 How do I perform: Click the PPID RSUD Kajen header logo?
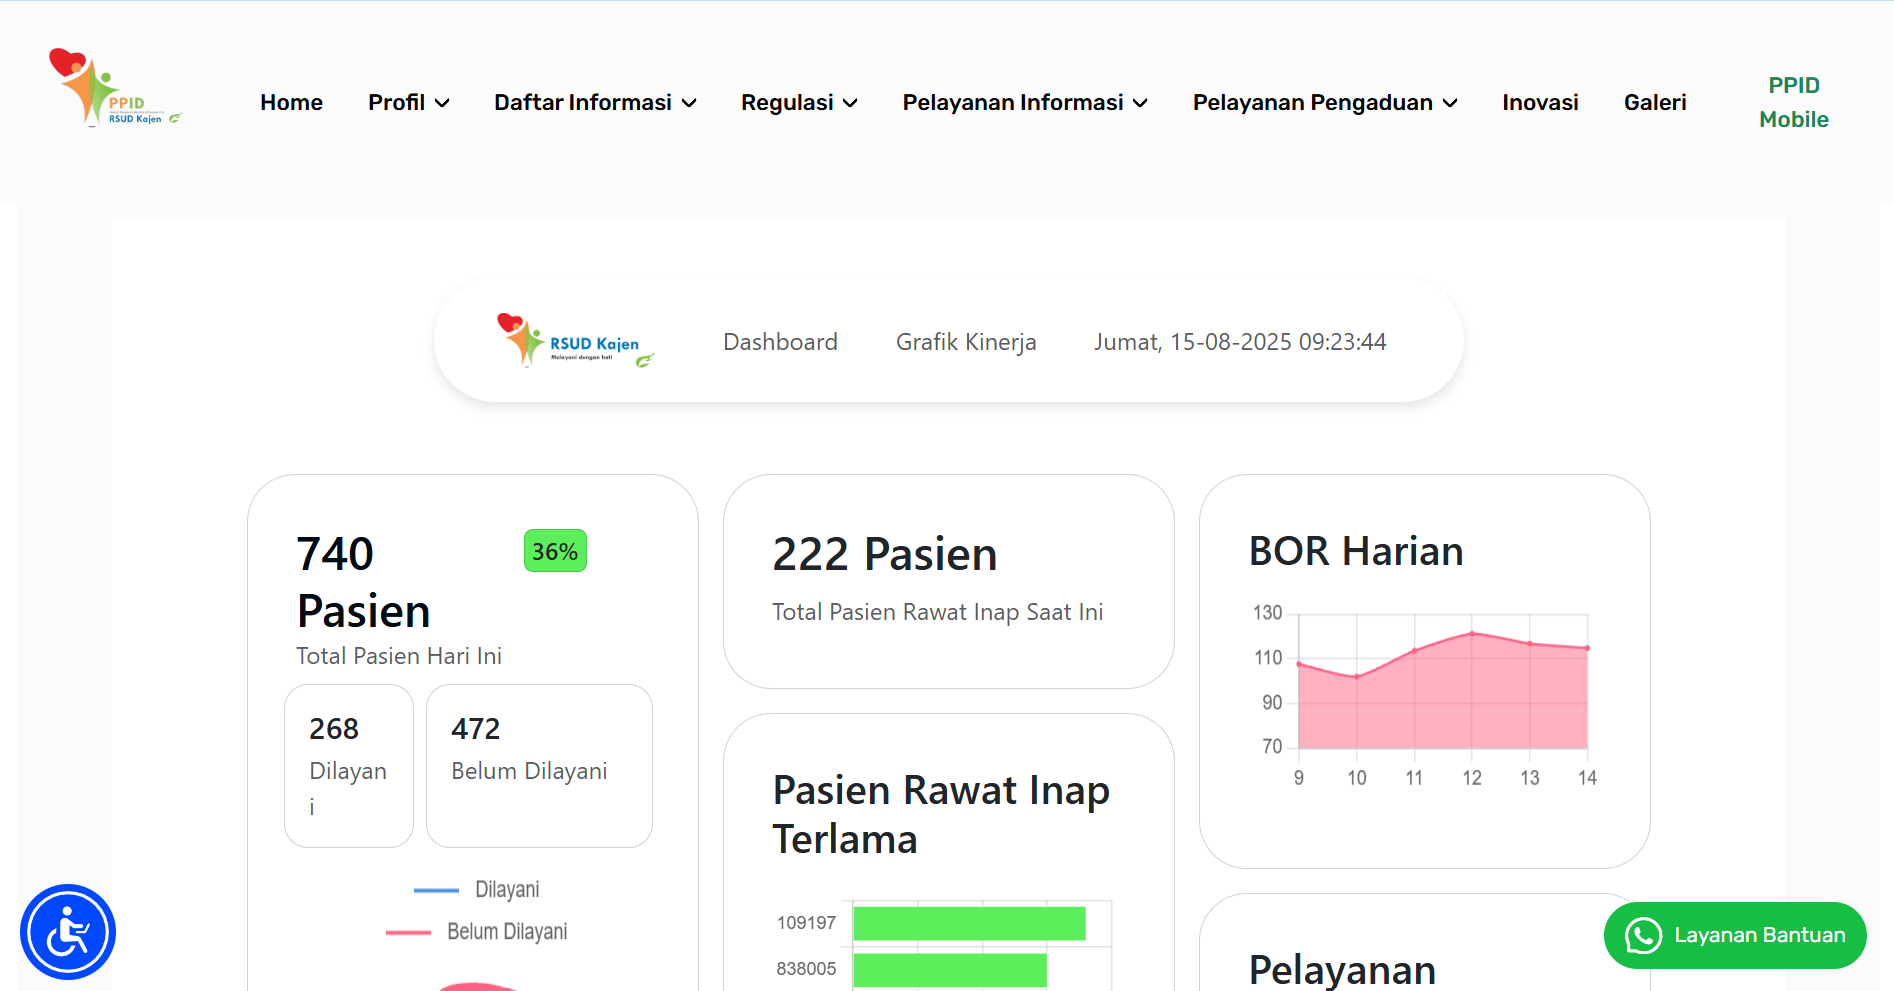pos(113,88)
